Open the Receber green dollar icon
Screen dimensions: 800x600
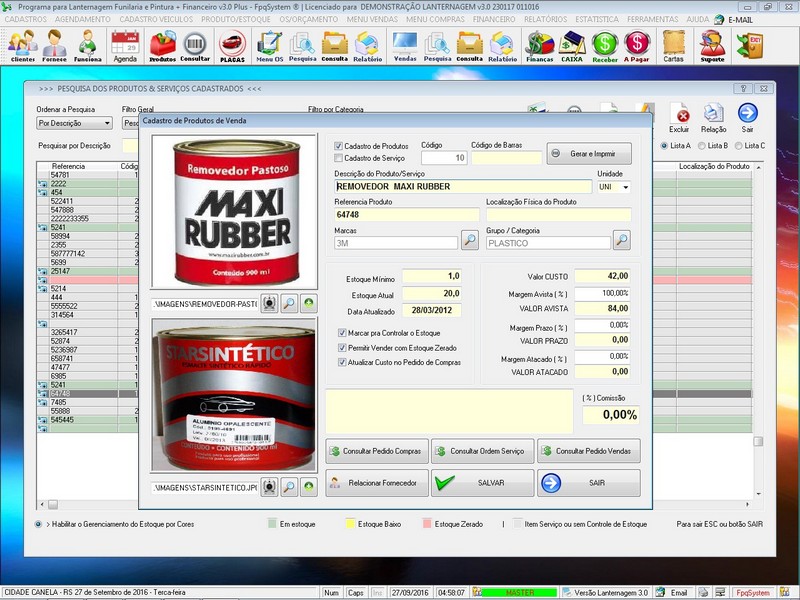[605, 45]
